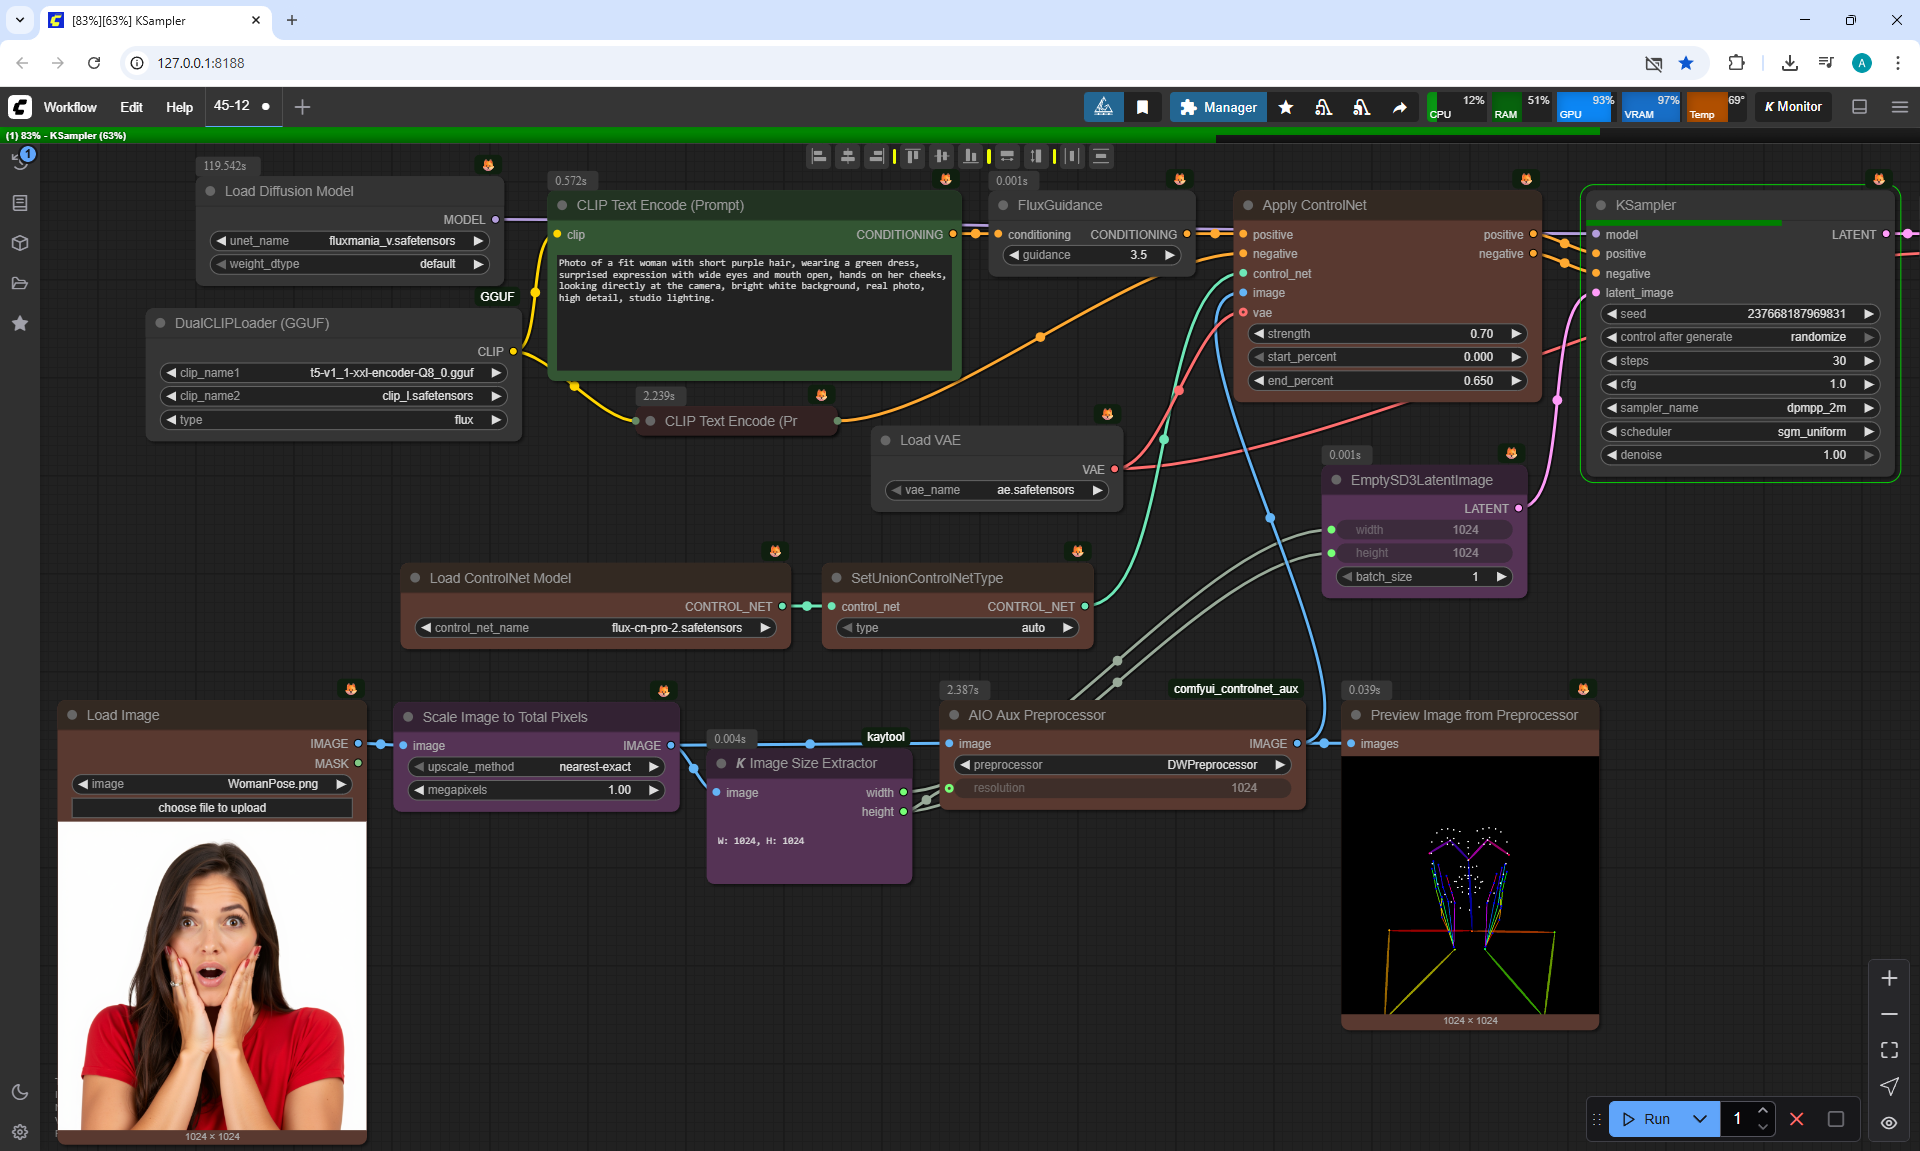Adjust ControlNet strength 0.70 slider
1920x1151 pixels.
point(1387,334)
